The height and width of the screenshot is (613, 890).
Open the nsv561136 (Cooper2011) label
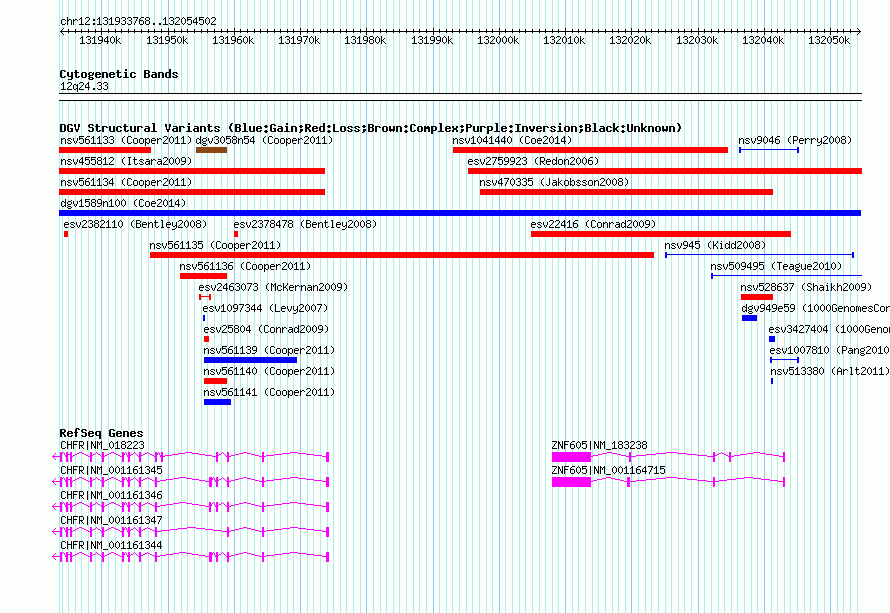245,266
